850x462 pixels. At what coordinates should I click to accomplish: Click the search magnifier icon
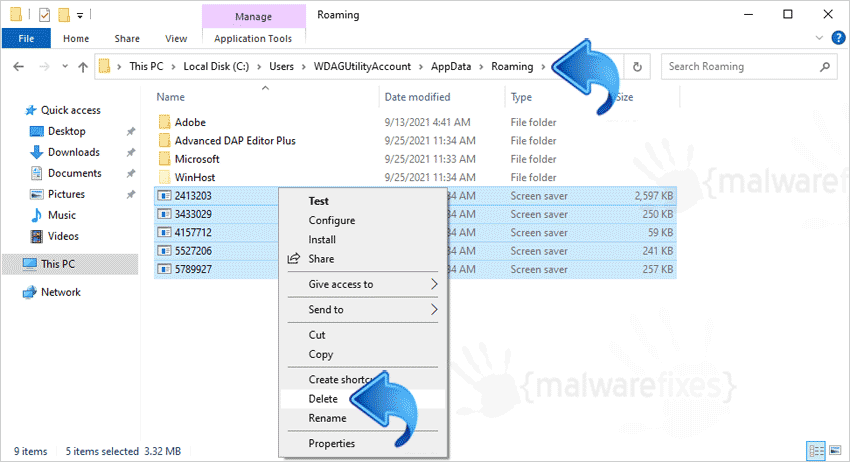click(x=825, y=67)
